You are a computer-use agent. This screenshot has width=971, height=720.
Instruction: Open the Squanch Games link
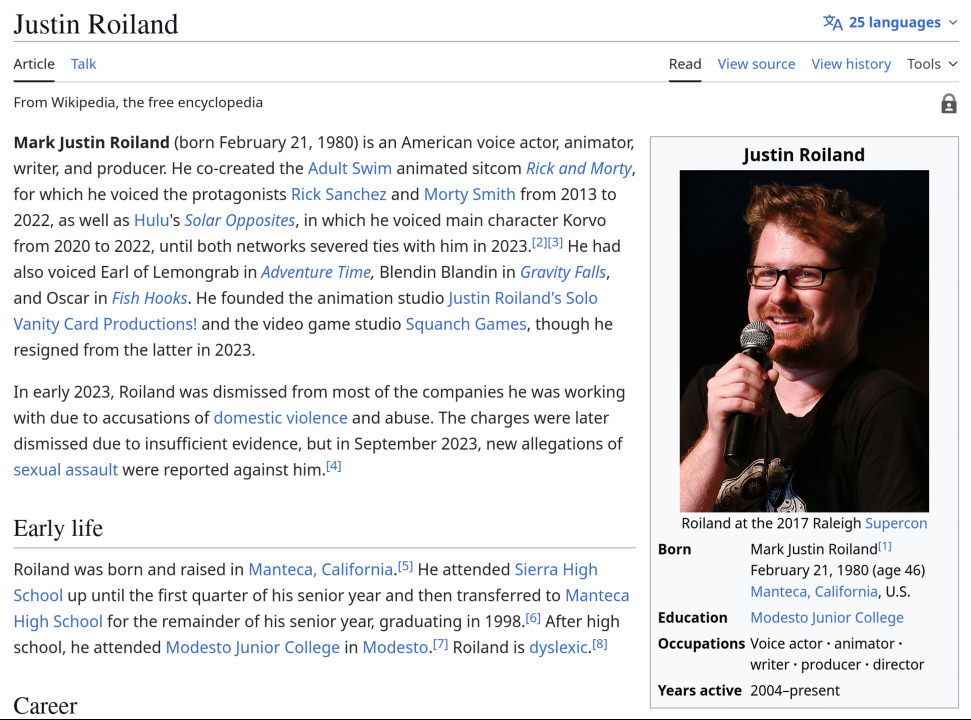466,324
